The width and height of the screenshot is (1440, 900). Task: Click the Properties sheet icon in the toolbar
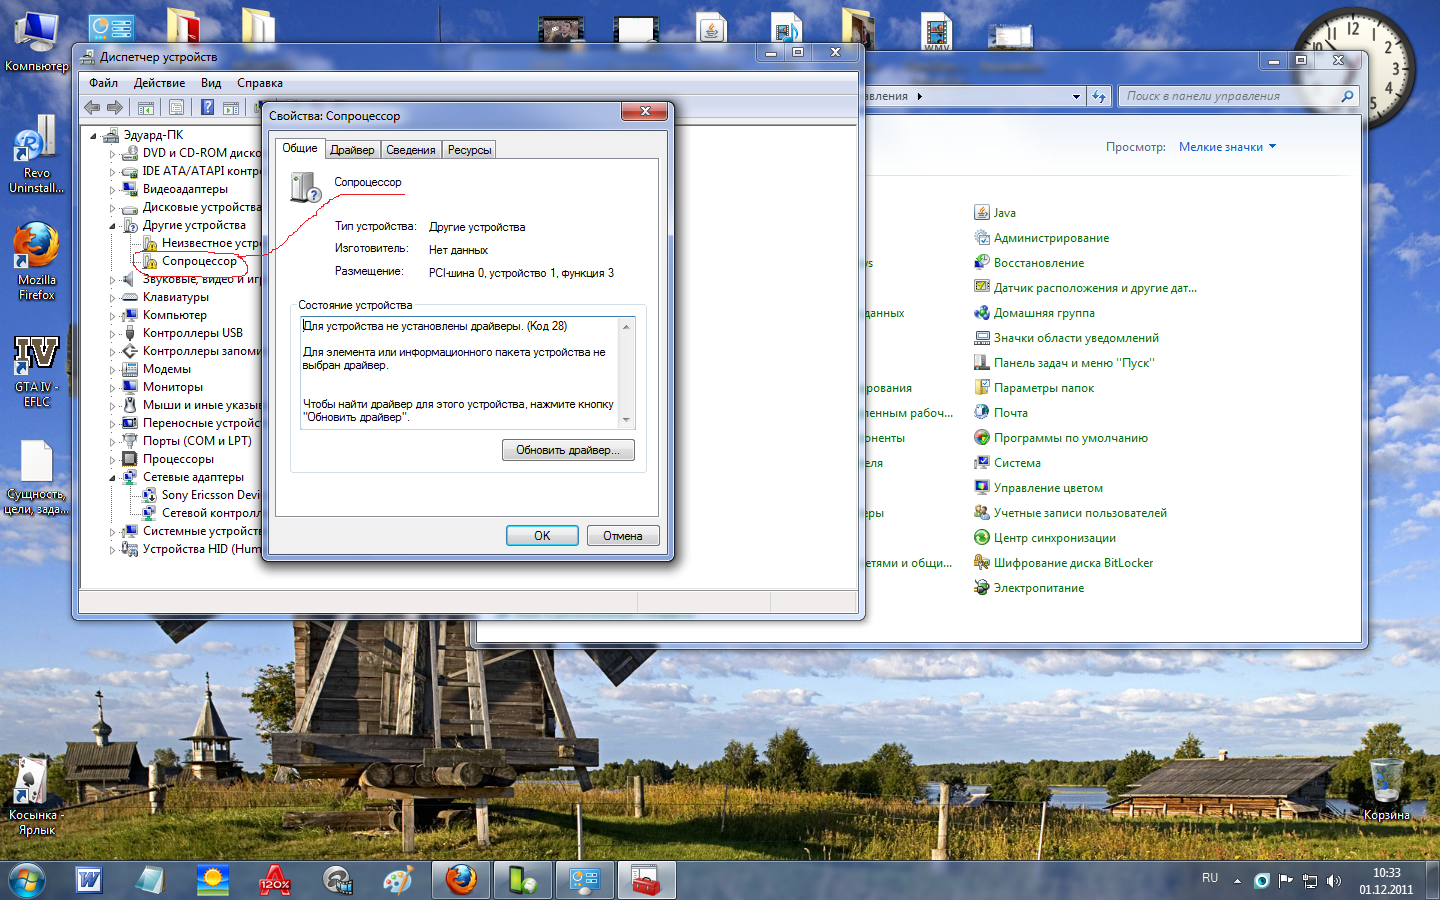[176, 107]
